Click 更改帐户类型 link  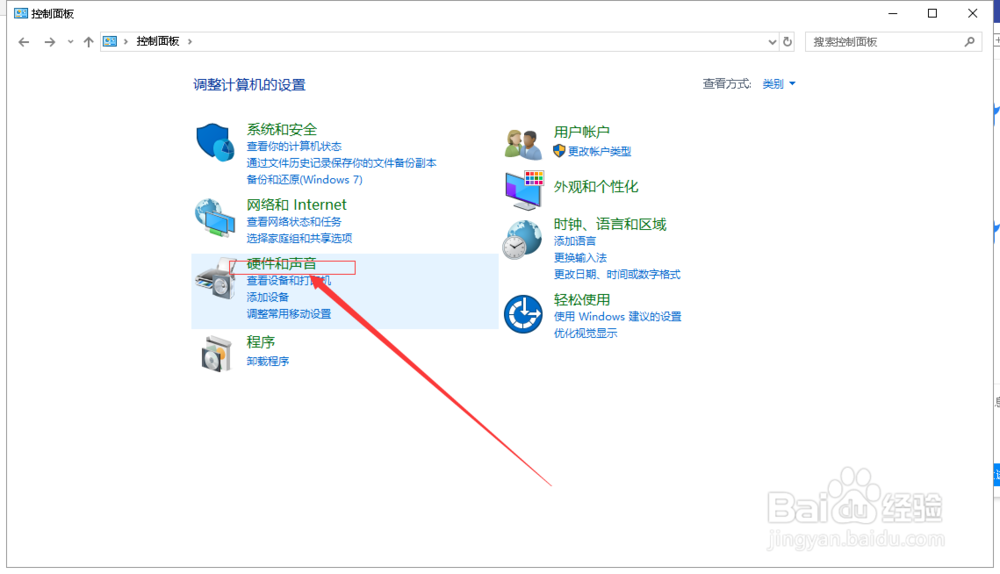point(599,152)
